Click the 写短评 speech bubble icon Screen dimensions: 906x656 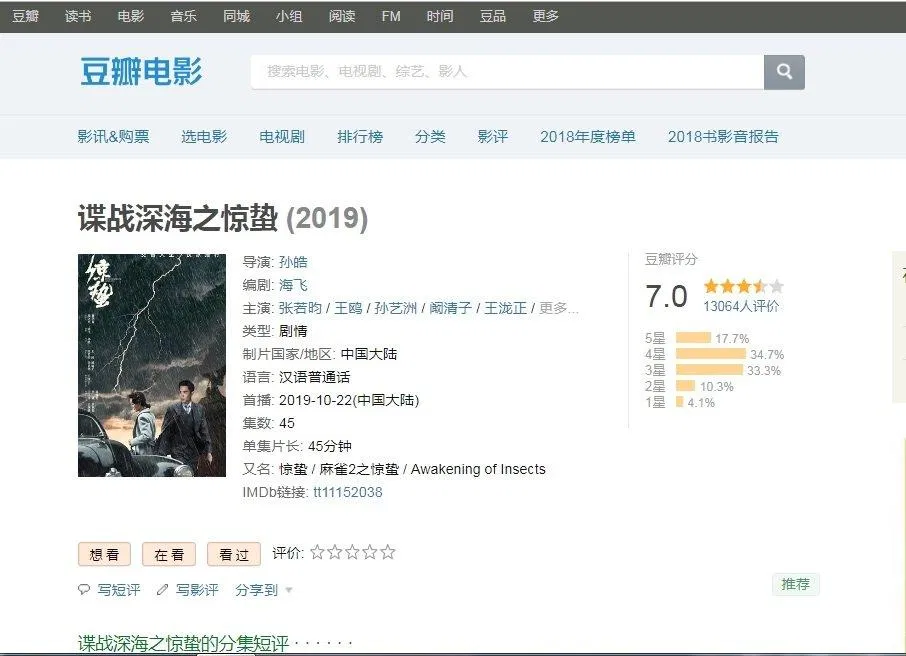tap(84, 590)
